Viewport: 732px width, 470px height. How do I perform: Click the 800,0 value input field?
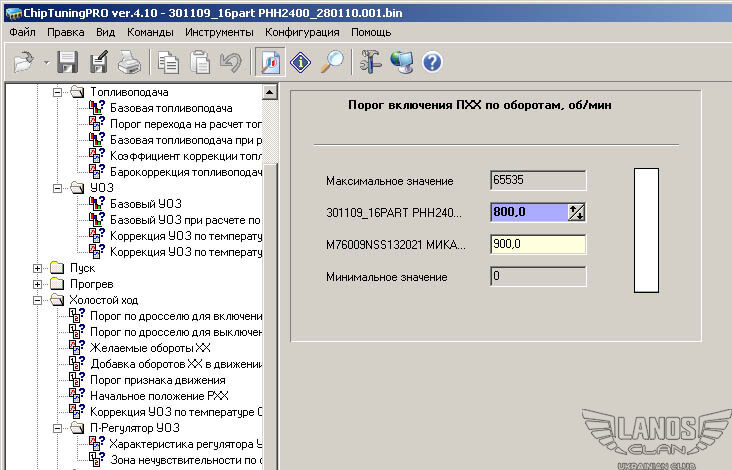[x=528, y=211]
